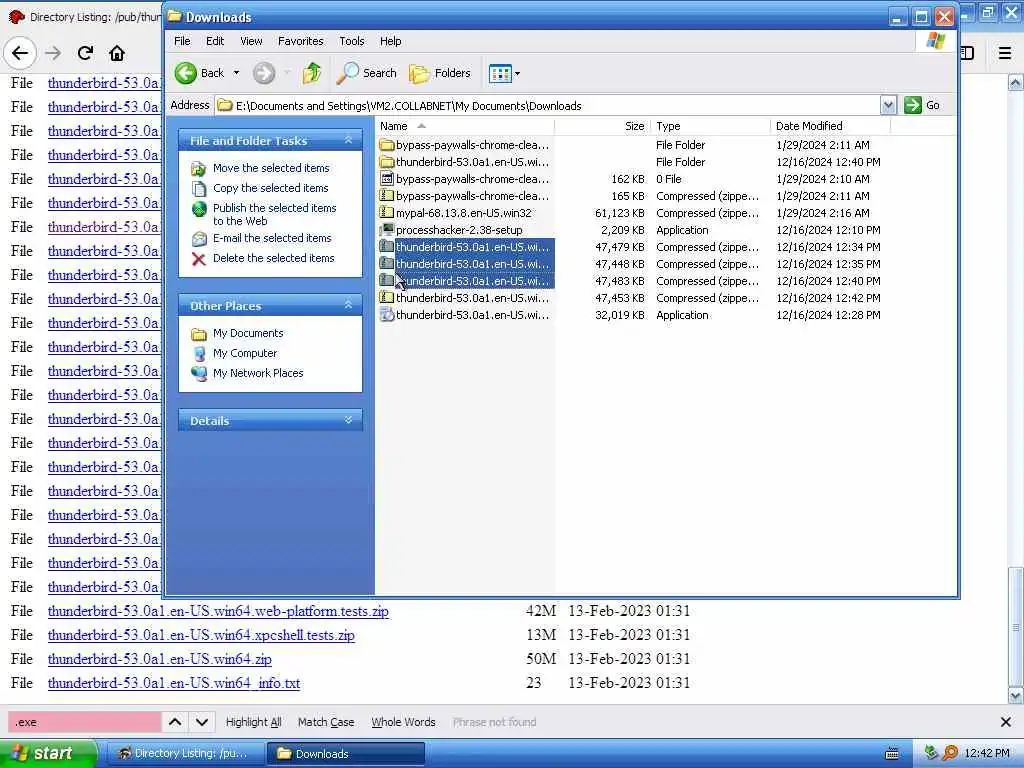Open thunderbird win64_info.txt link
Viewport: 1024px width, 768px height.
point(174,683)
